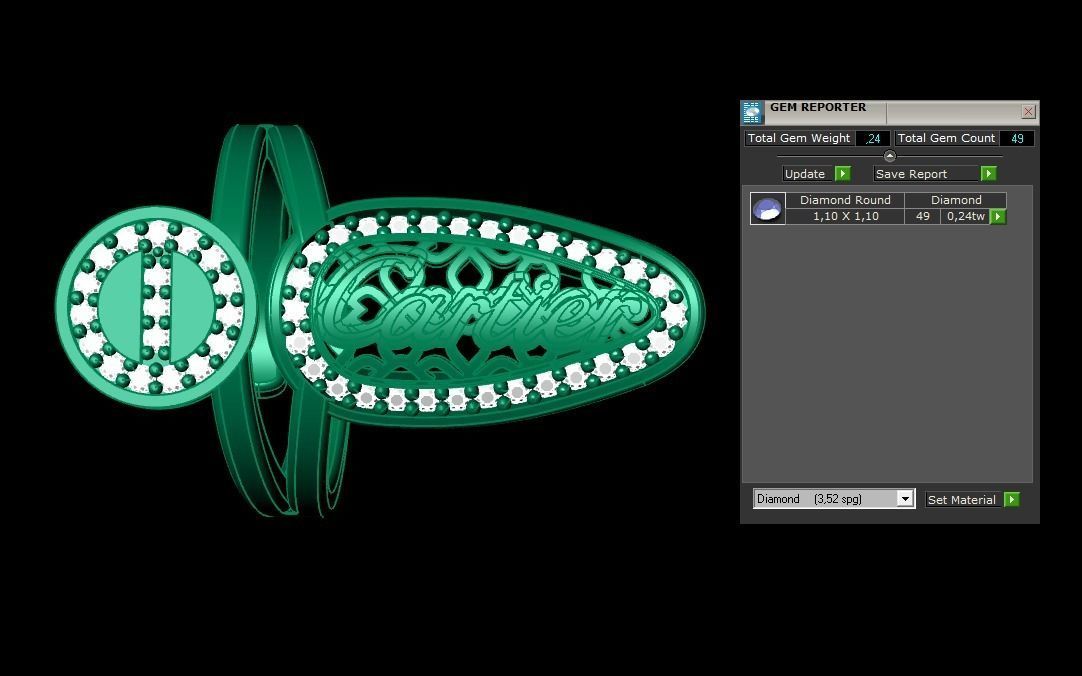Viewport: 1082px width, 676px height.
Task: Click the Total Gem Weight value field
Action: click(x=873, y=138)
